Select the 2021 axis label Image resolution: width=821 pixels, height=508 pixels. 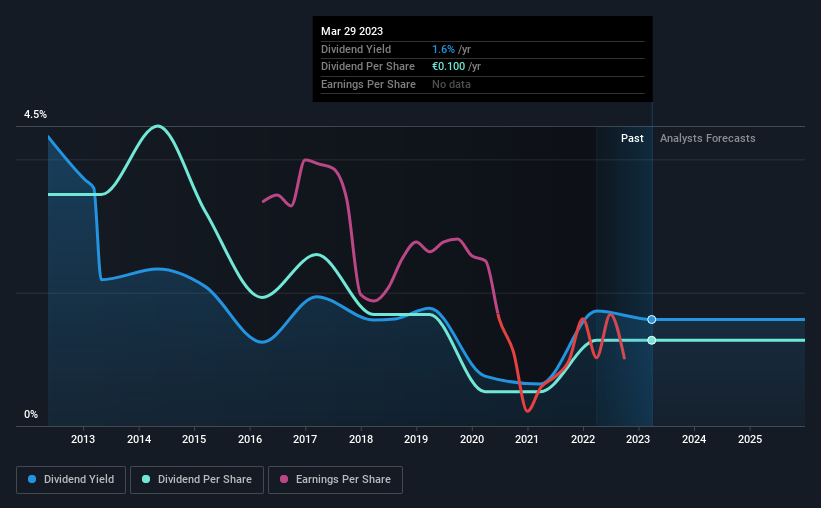[x=527, y=439]
